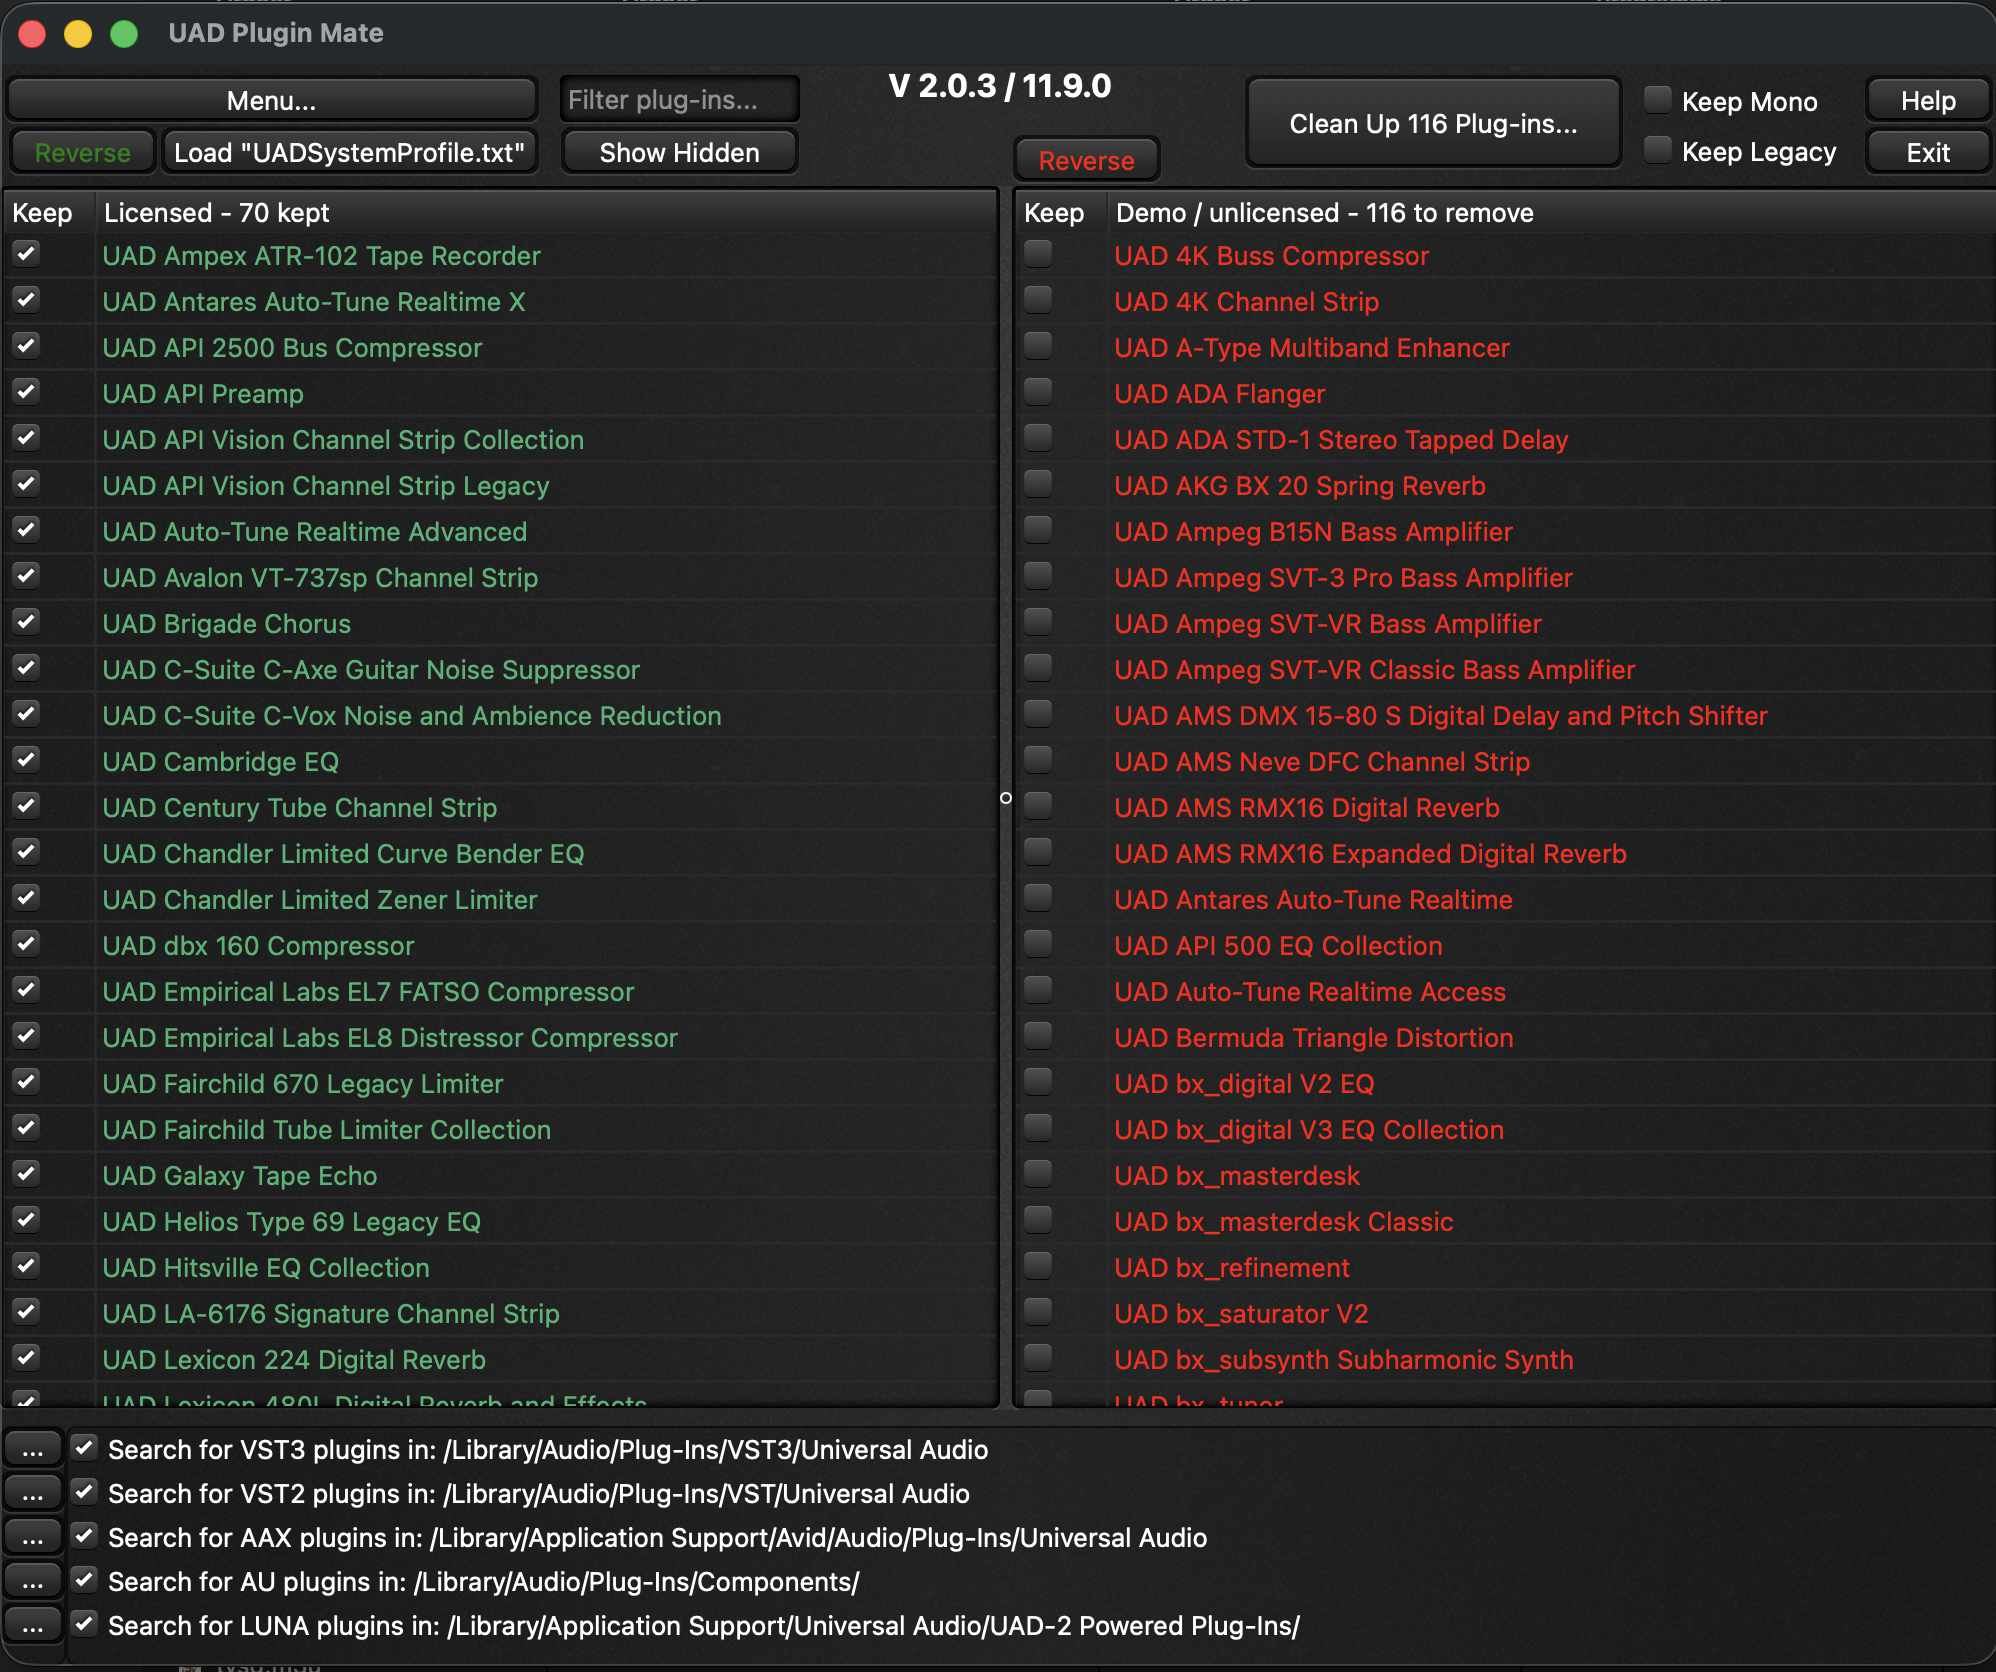Uncheck Keep for UAD Lexicon 224 Digital Reverb

[27, 1358]
